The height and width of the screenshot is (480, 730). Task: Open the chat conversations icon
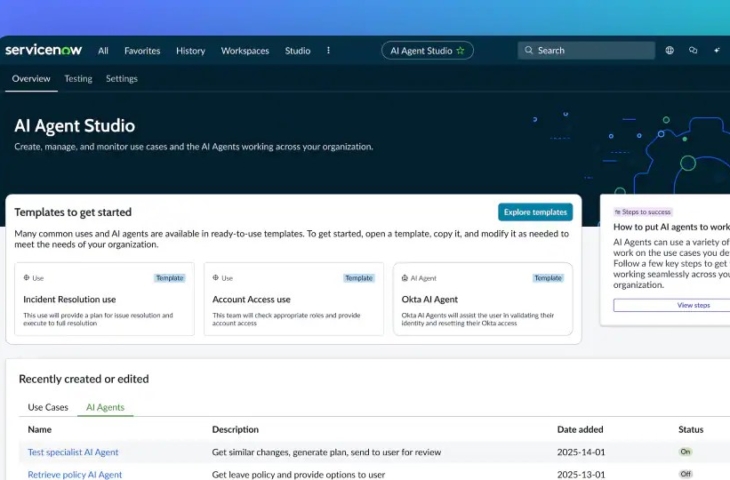point(693,50)
